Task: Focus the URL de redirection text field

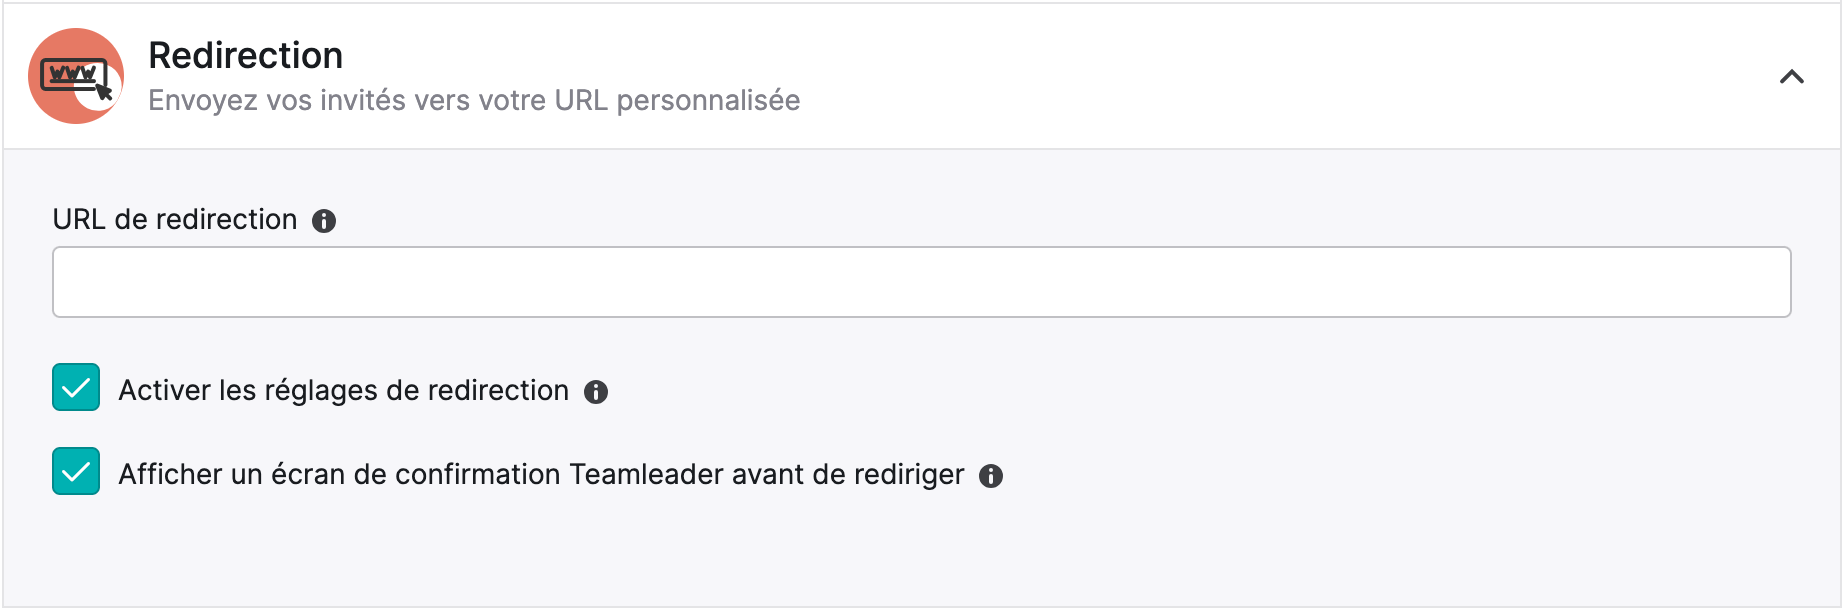Action: (921, 282)
